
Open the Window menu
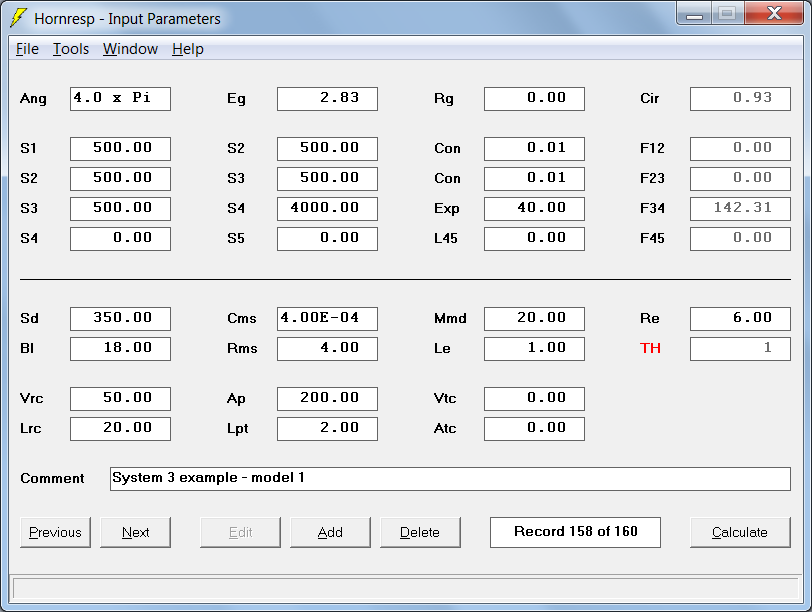click(x=130, y=49)
